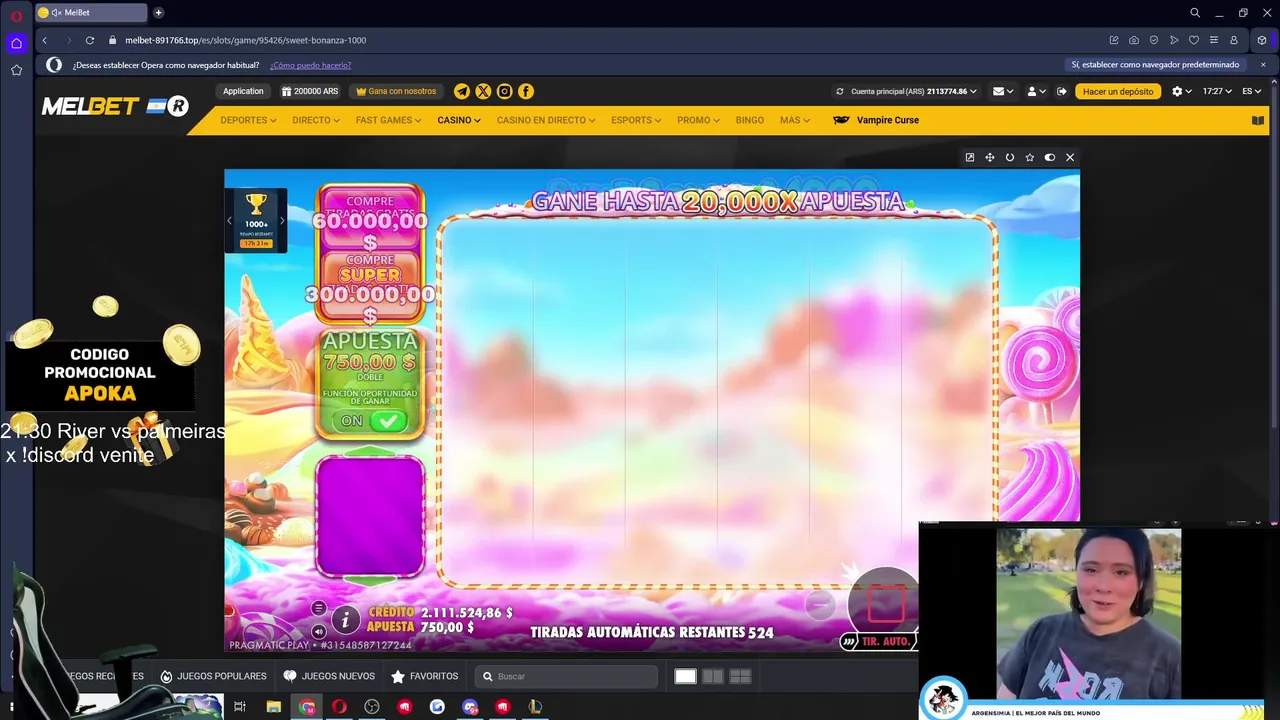The width and height of the screenshot is (1280, 720).
Task: Click the move game window icon
Action: point(989,157)
